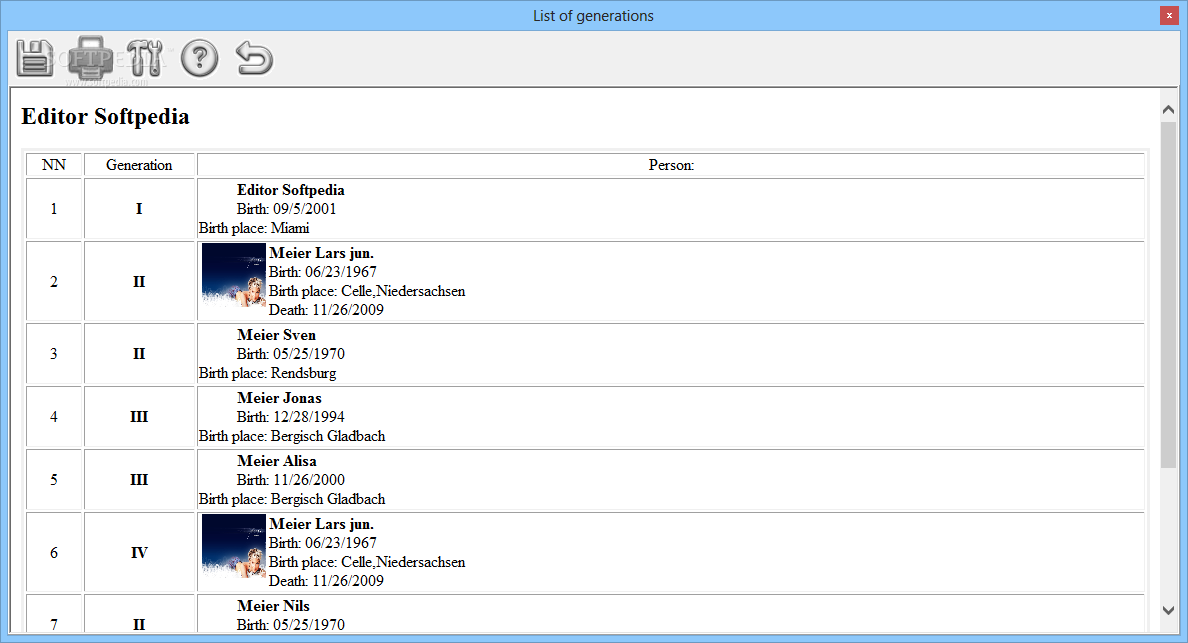
Task: Click the 'Generation' column header
Action: (x=139, y=165)
